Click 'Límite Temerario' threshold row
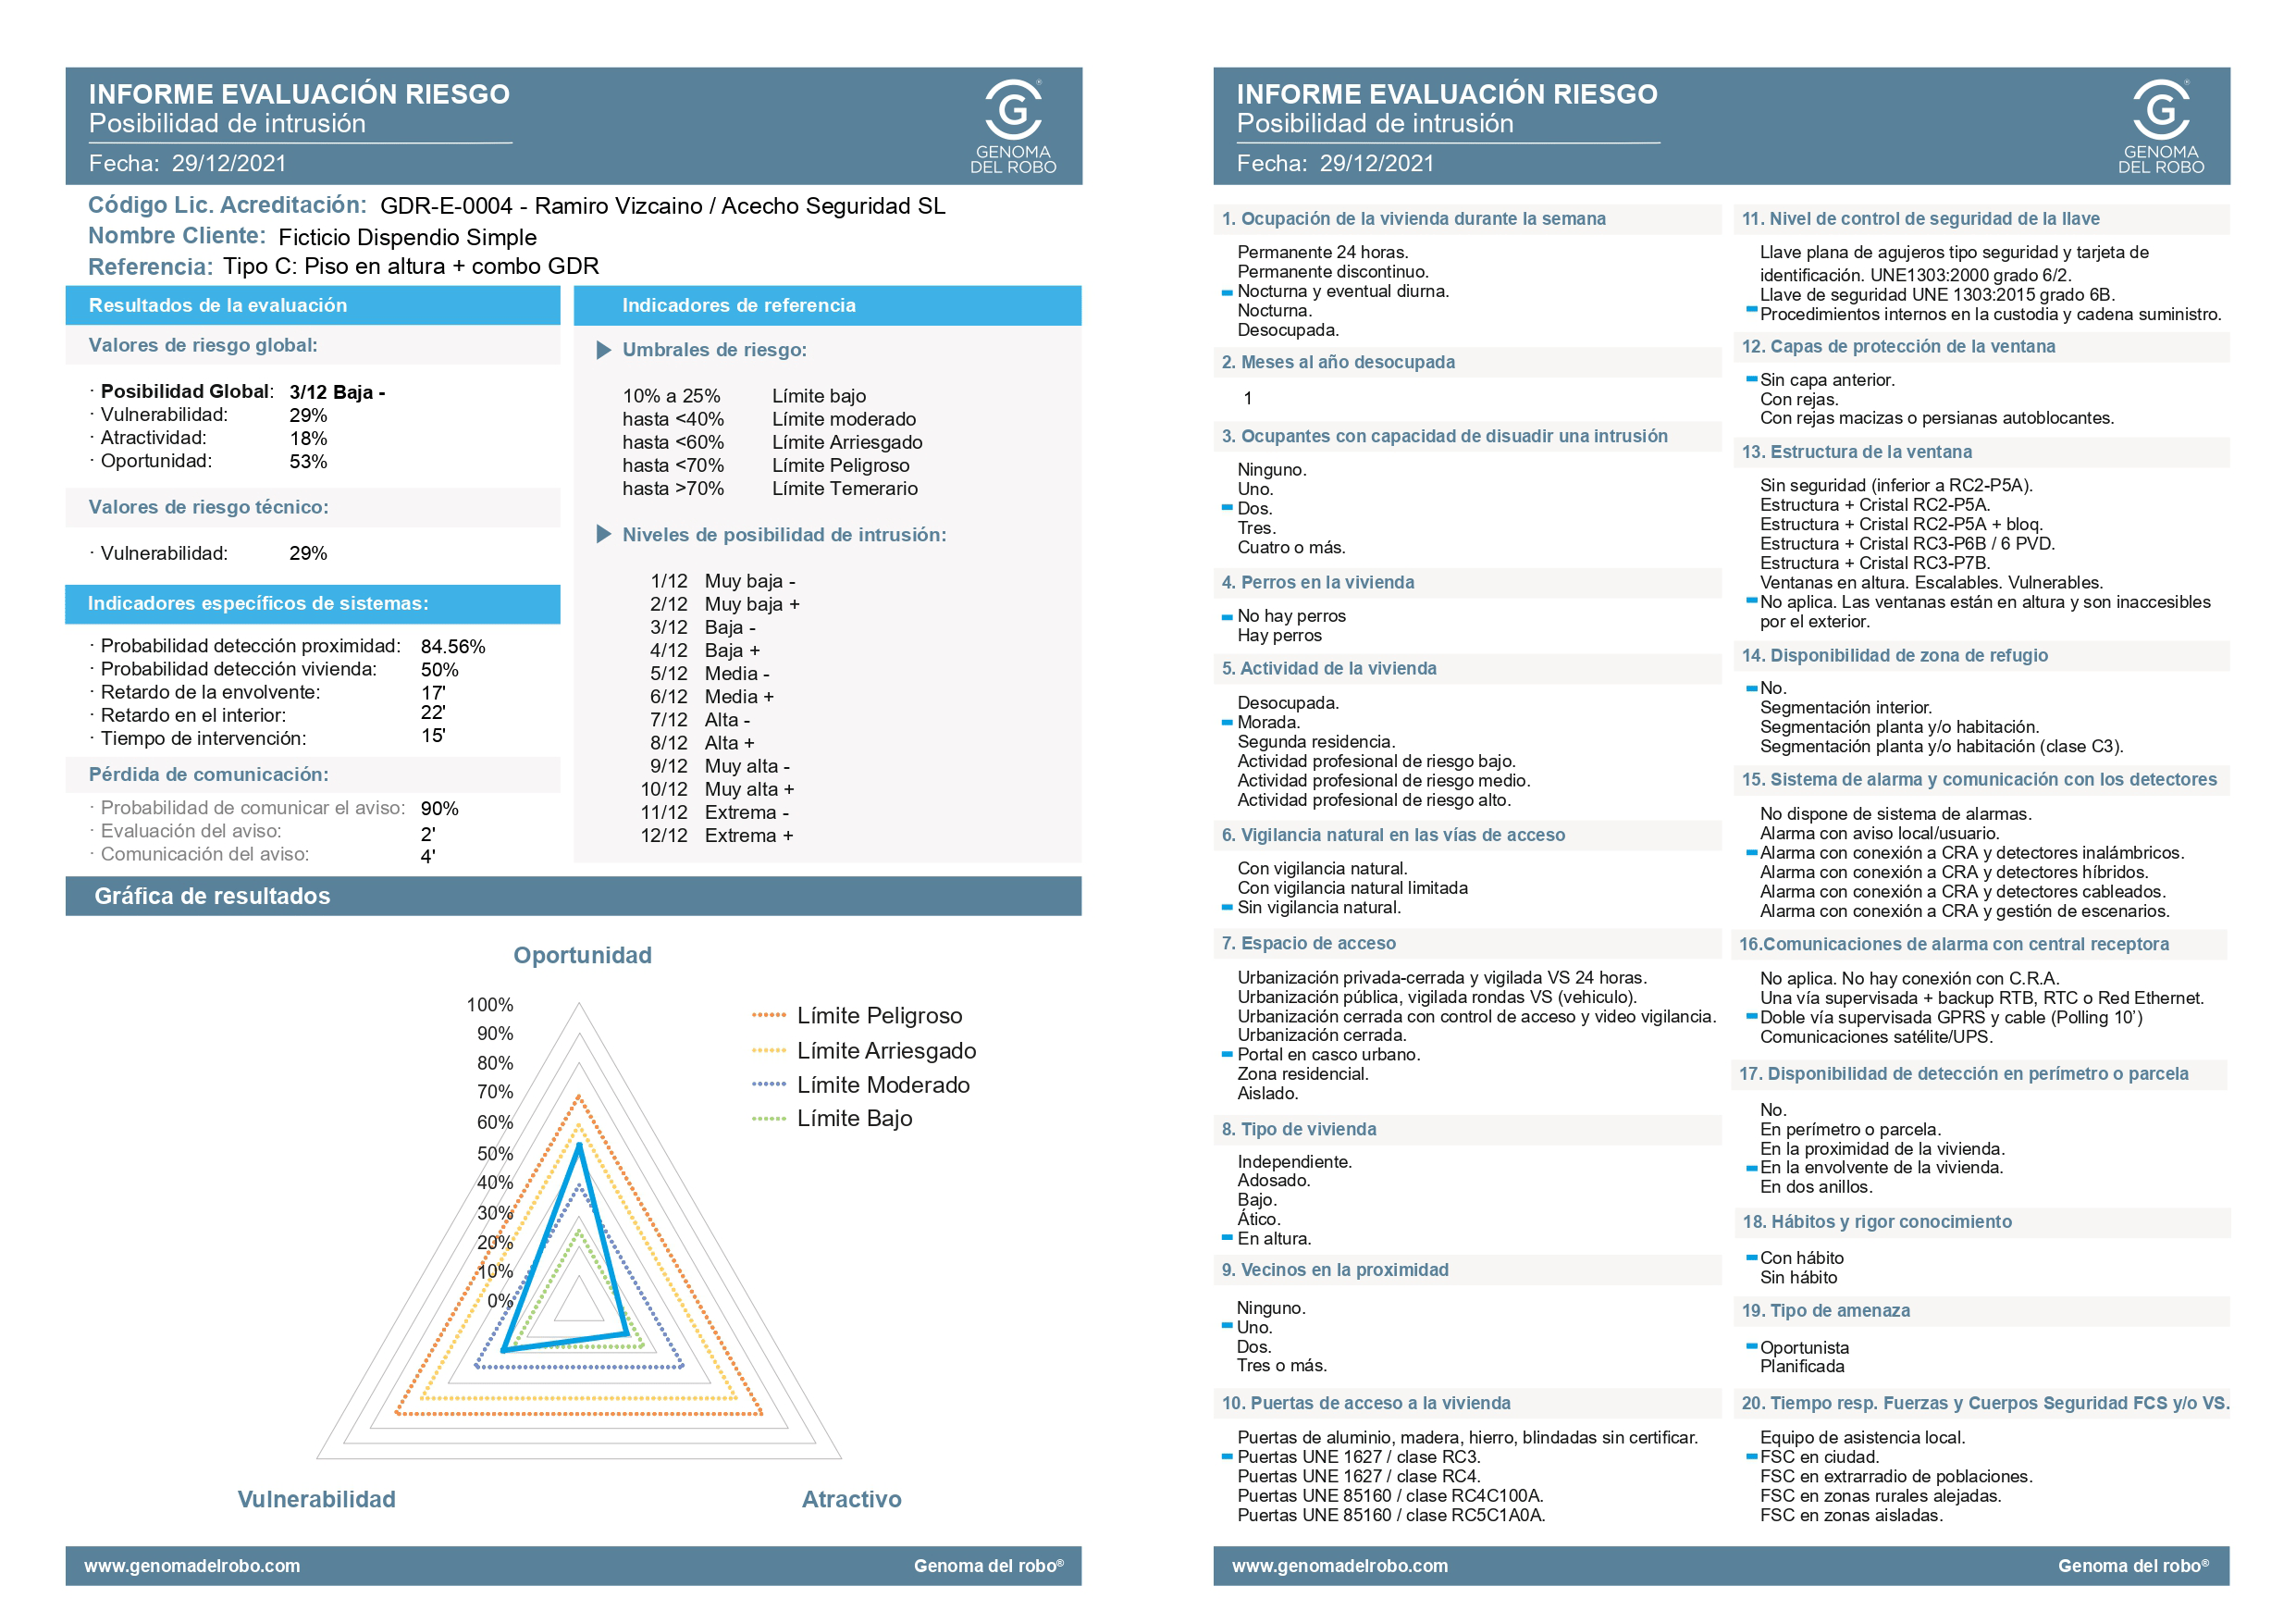2296x1623 pixels. [770, 489]
